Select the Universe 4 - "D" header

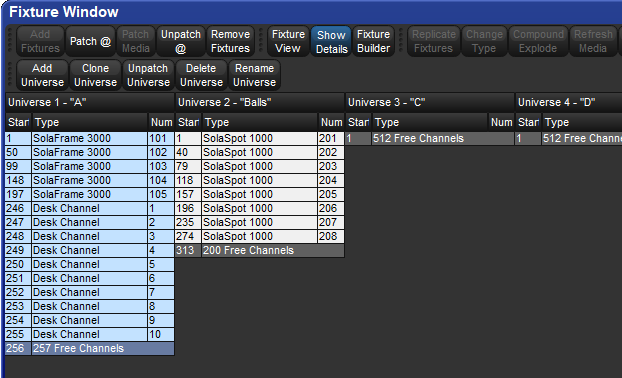click(x=569, y=102)
